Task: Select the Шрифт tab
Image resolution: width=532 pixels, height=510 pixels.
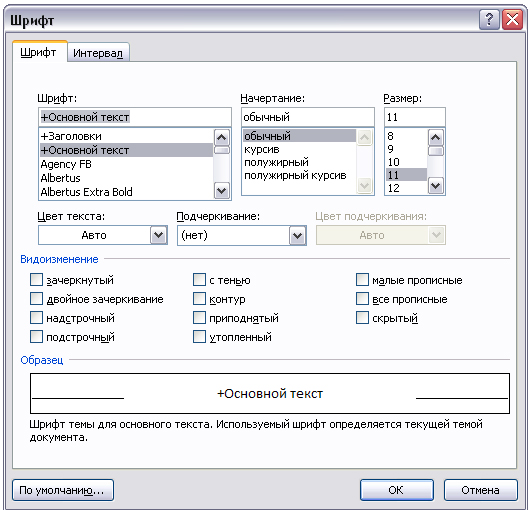Action: 39,52
